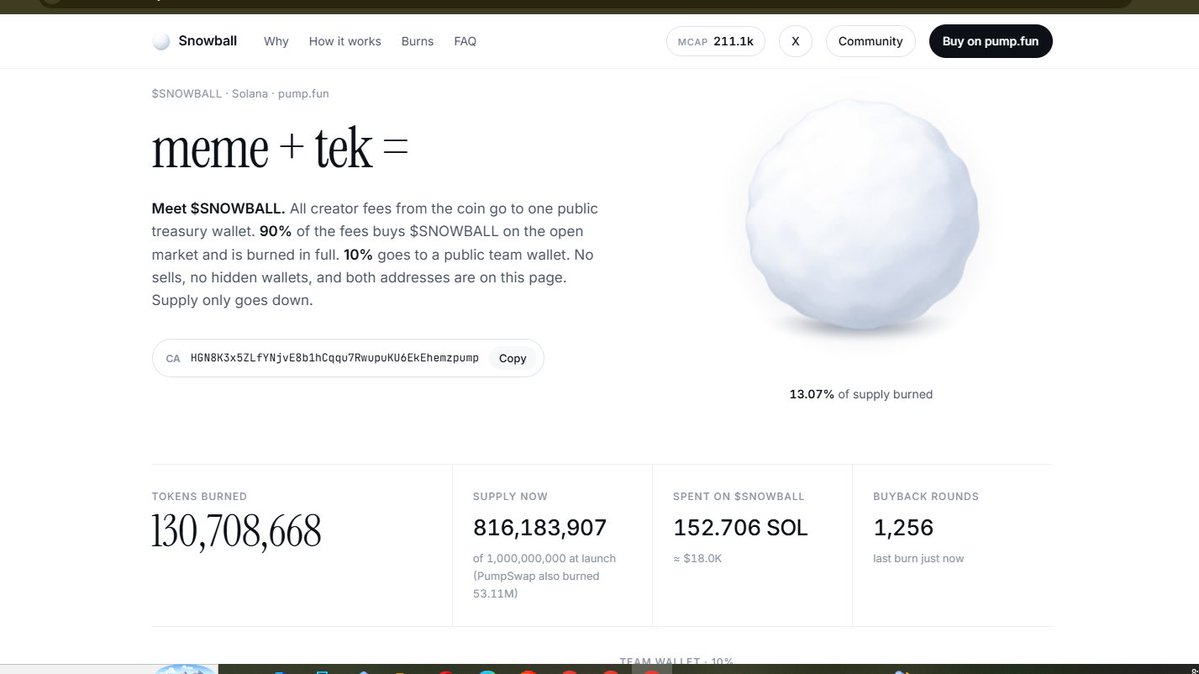Click the buyback rounds value 1,256
This screenshot has height=674, width=1199.
pos(903,528)
